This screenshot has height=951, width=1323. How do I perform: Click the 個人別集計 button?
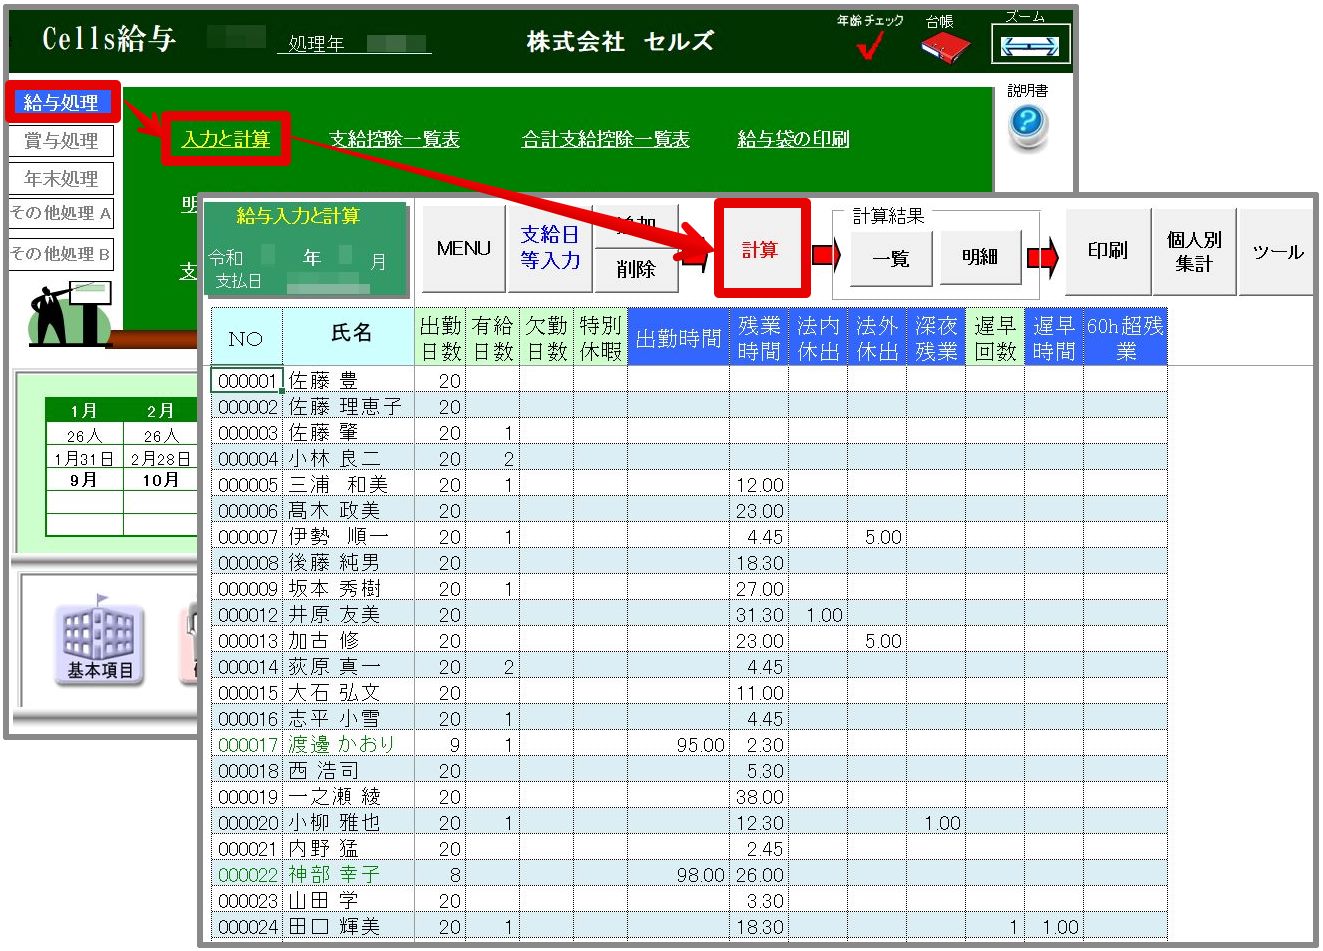pos(1194,252)
